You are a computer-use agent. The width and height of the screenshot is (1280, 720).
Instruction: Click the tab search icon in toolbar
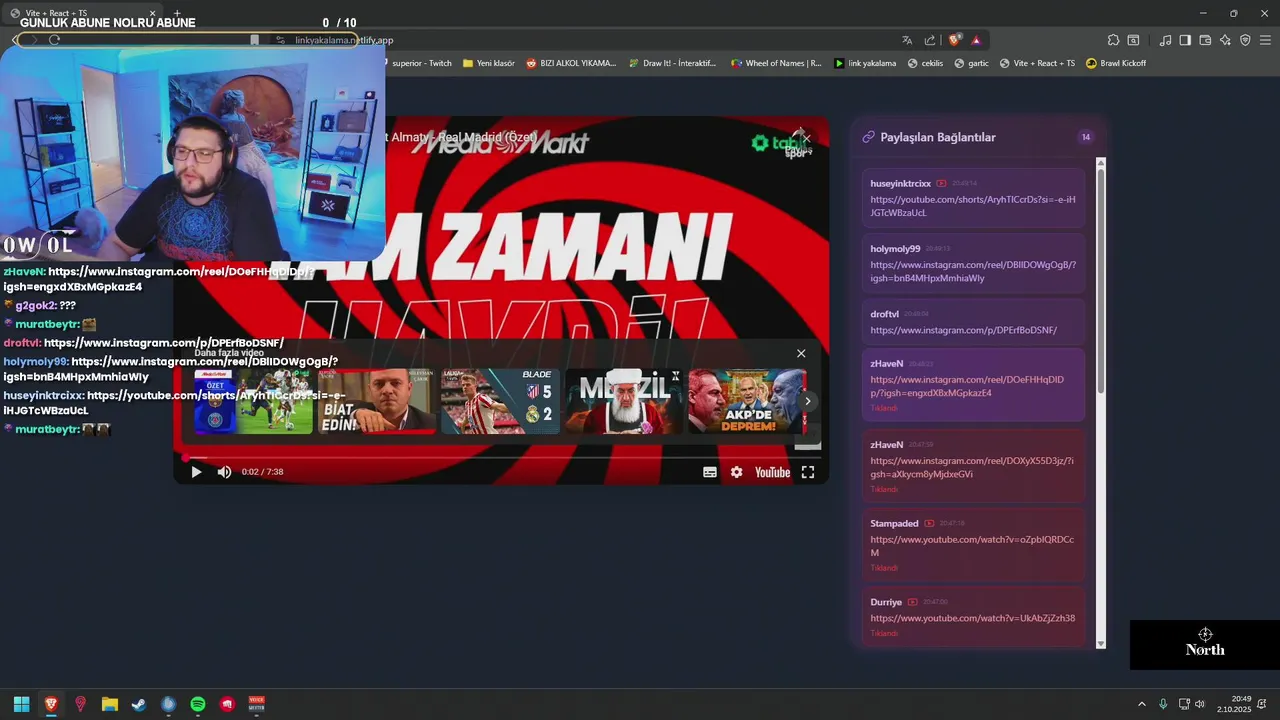[x=1133, y=40]
